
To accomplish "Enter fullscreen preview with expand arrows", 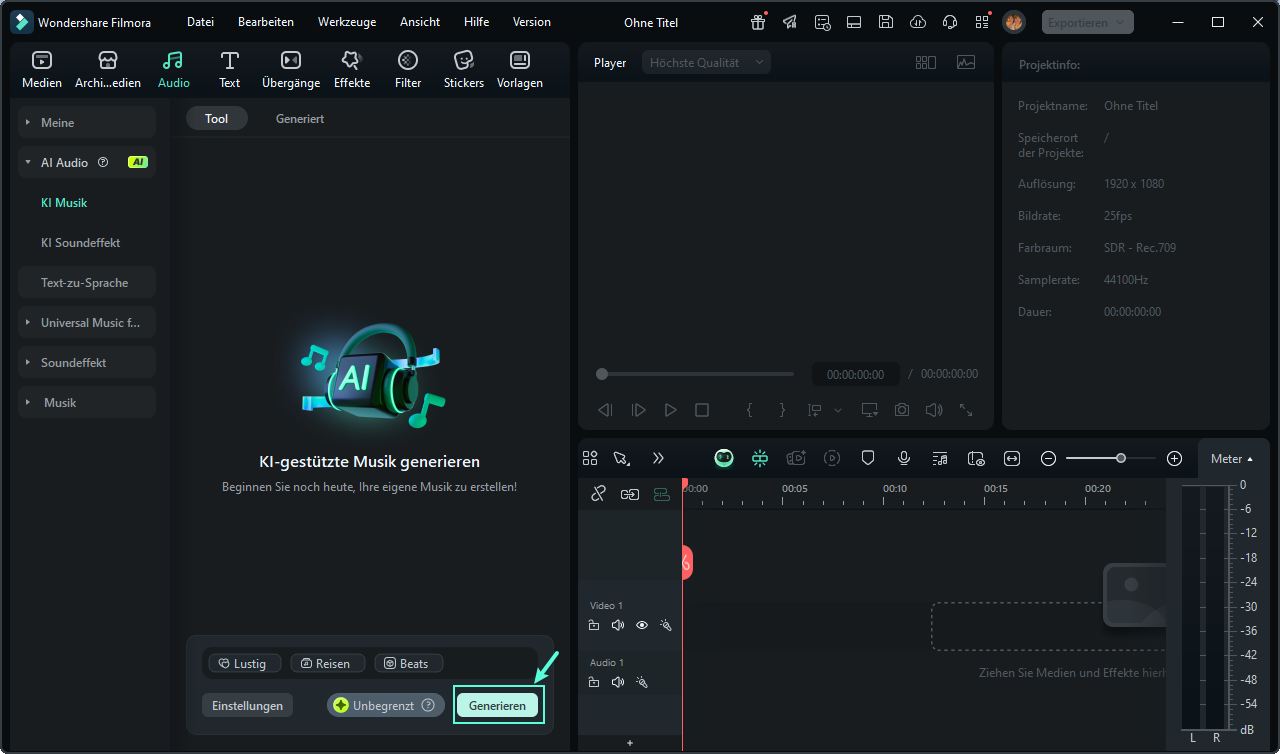I will (966, 410).
